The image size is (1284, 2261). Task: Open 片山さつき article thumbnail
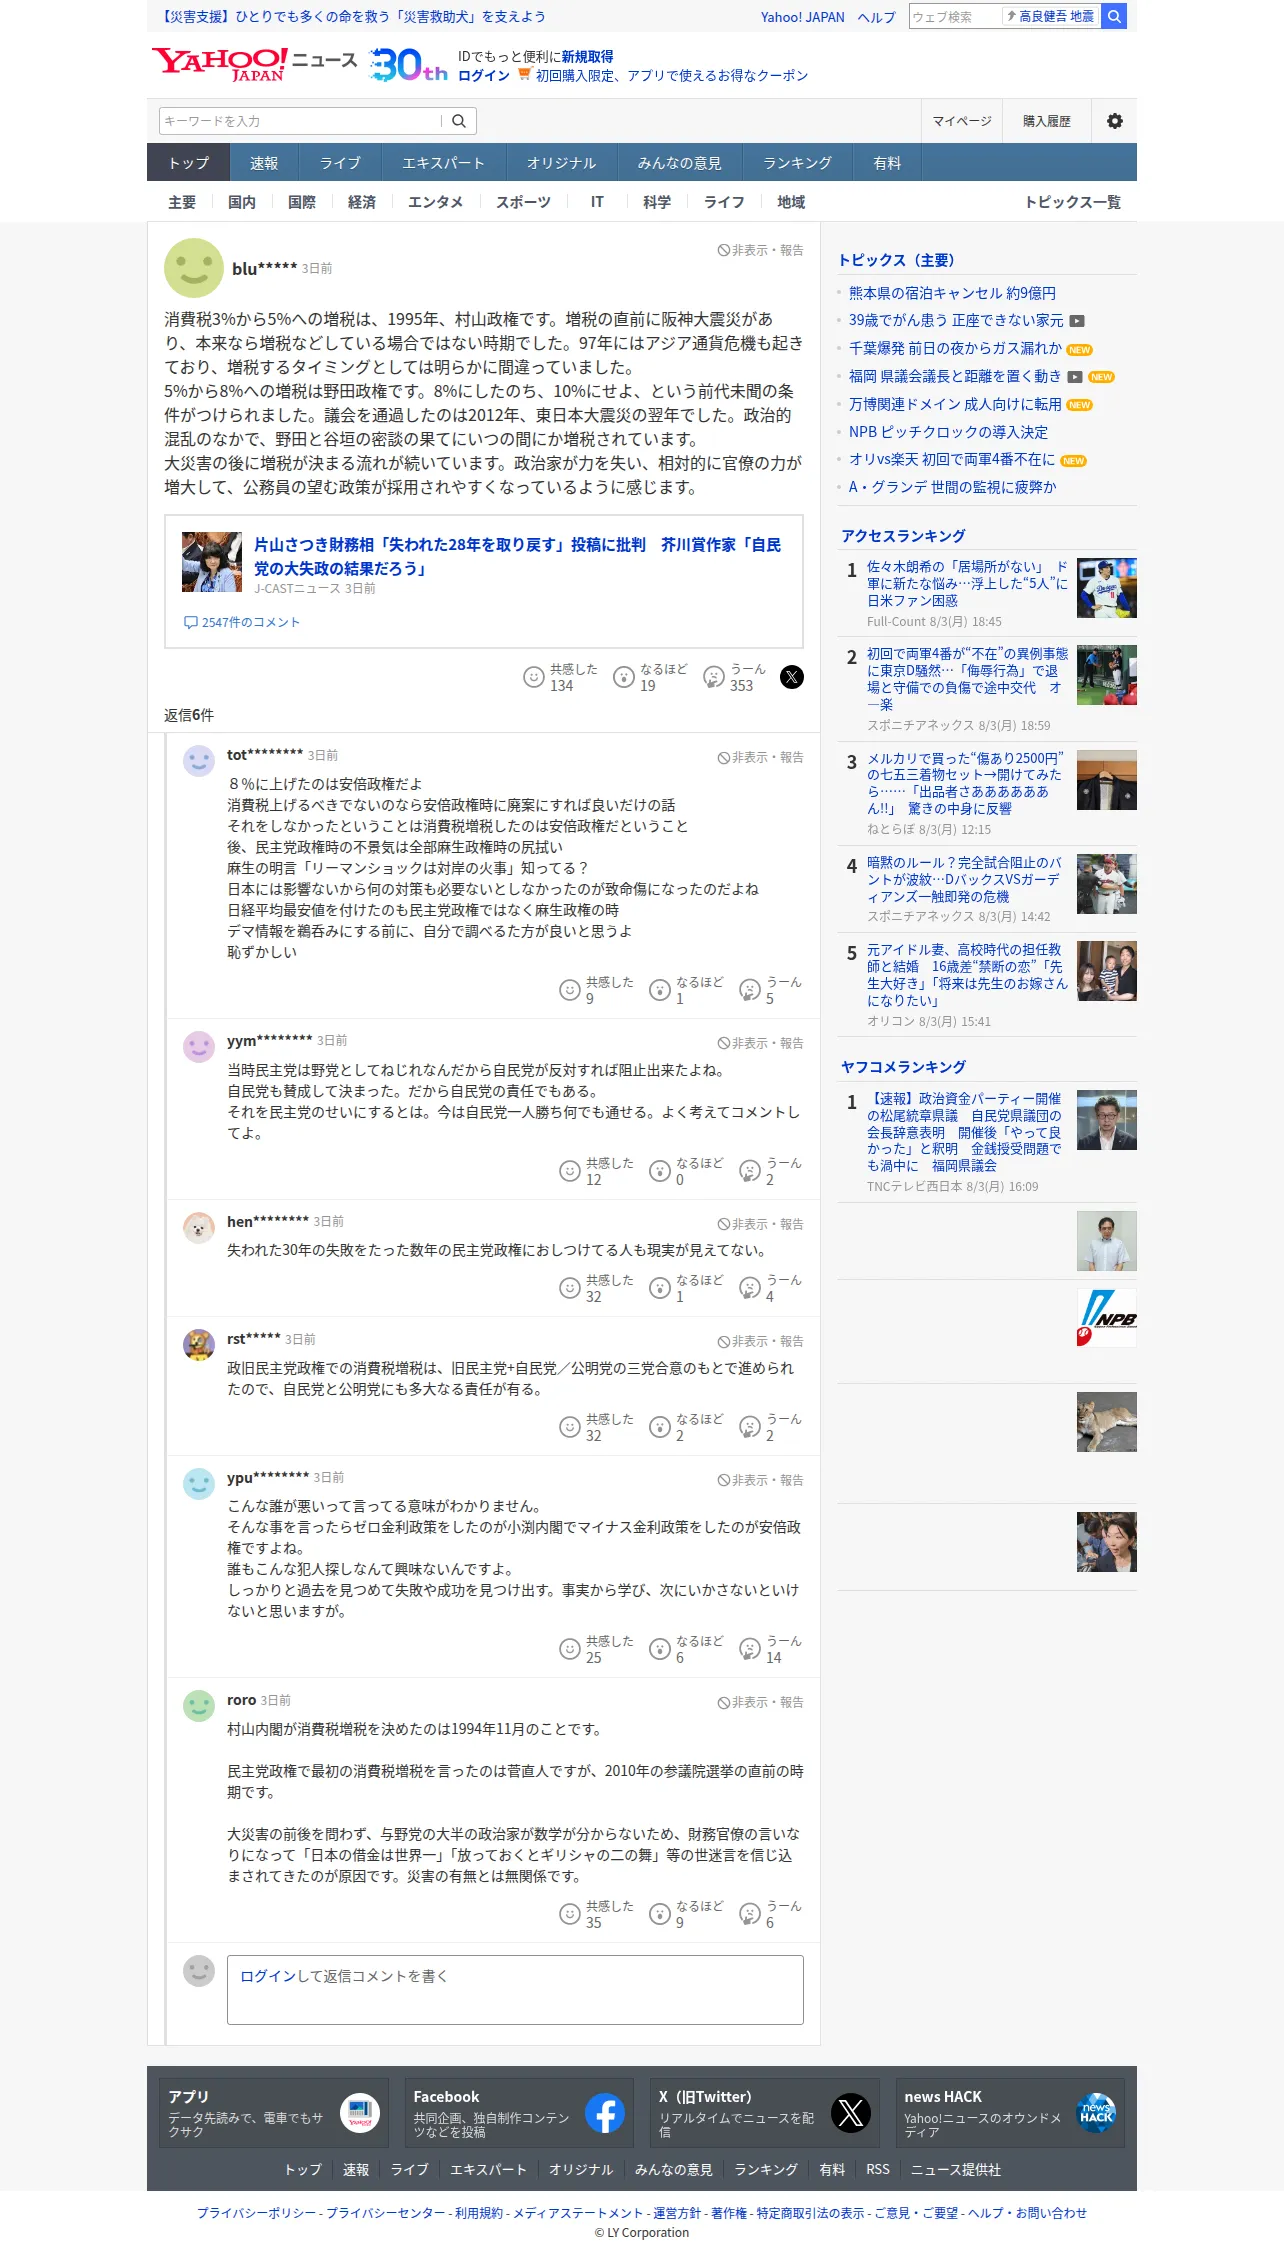(212, 562)
